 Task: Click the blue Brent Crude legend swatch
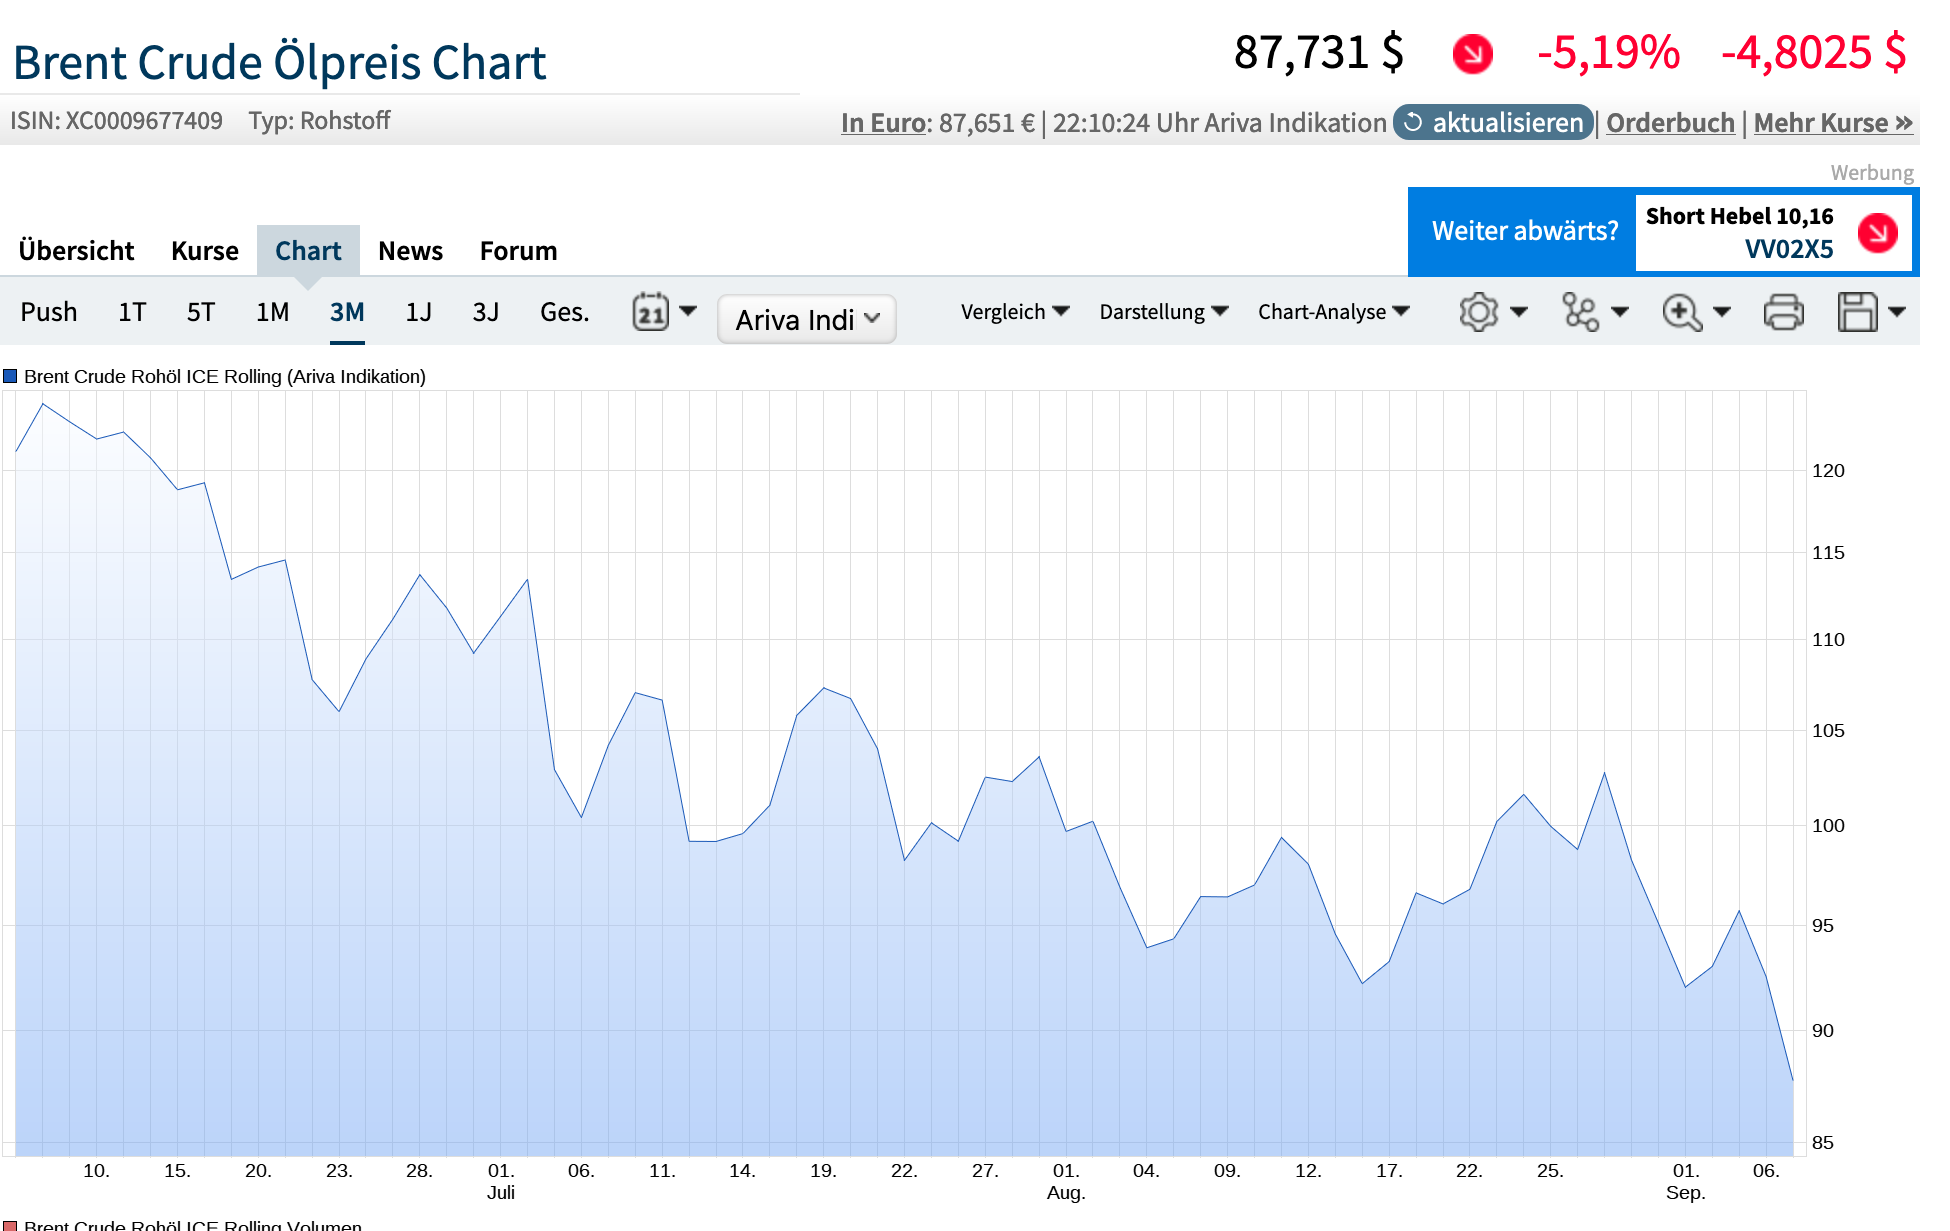tap(10, 376)
